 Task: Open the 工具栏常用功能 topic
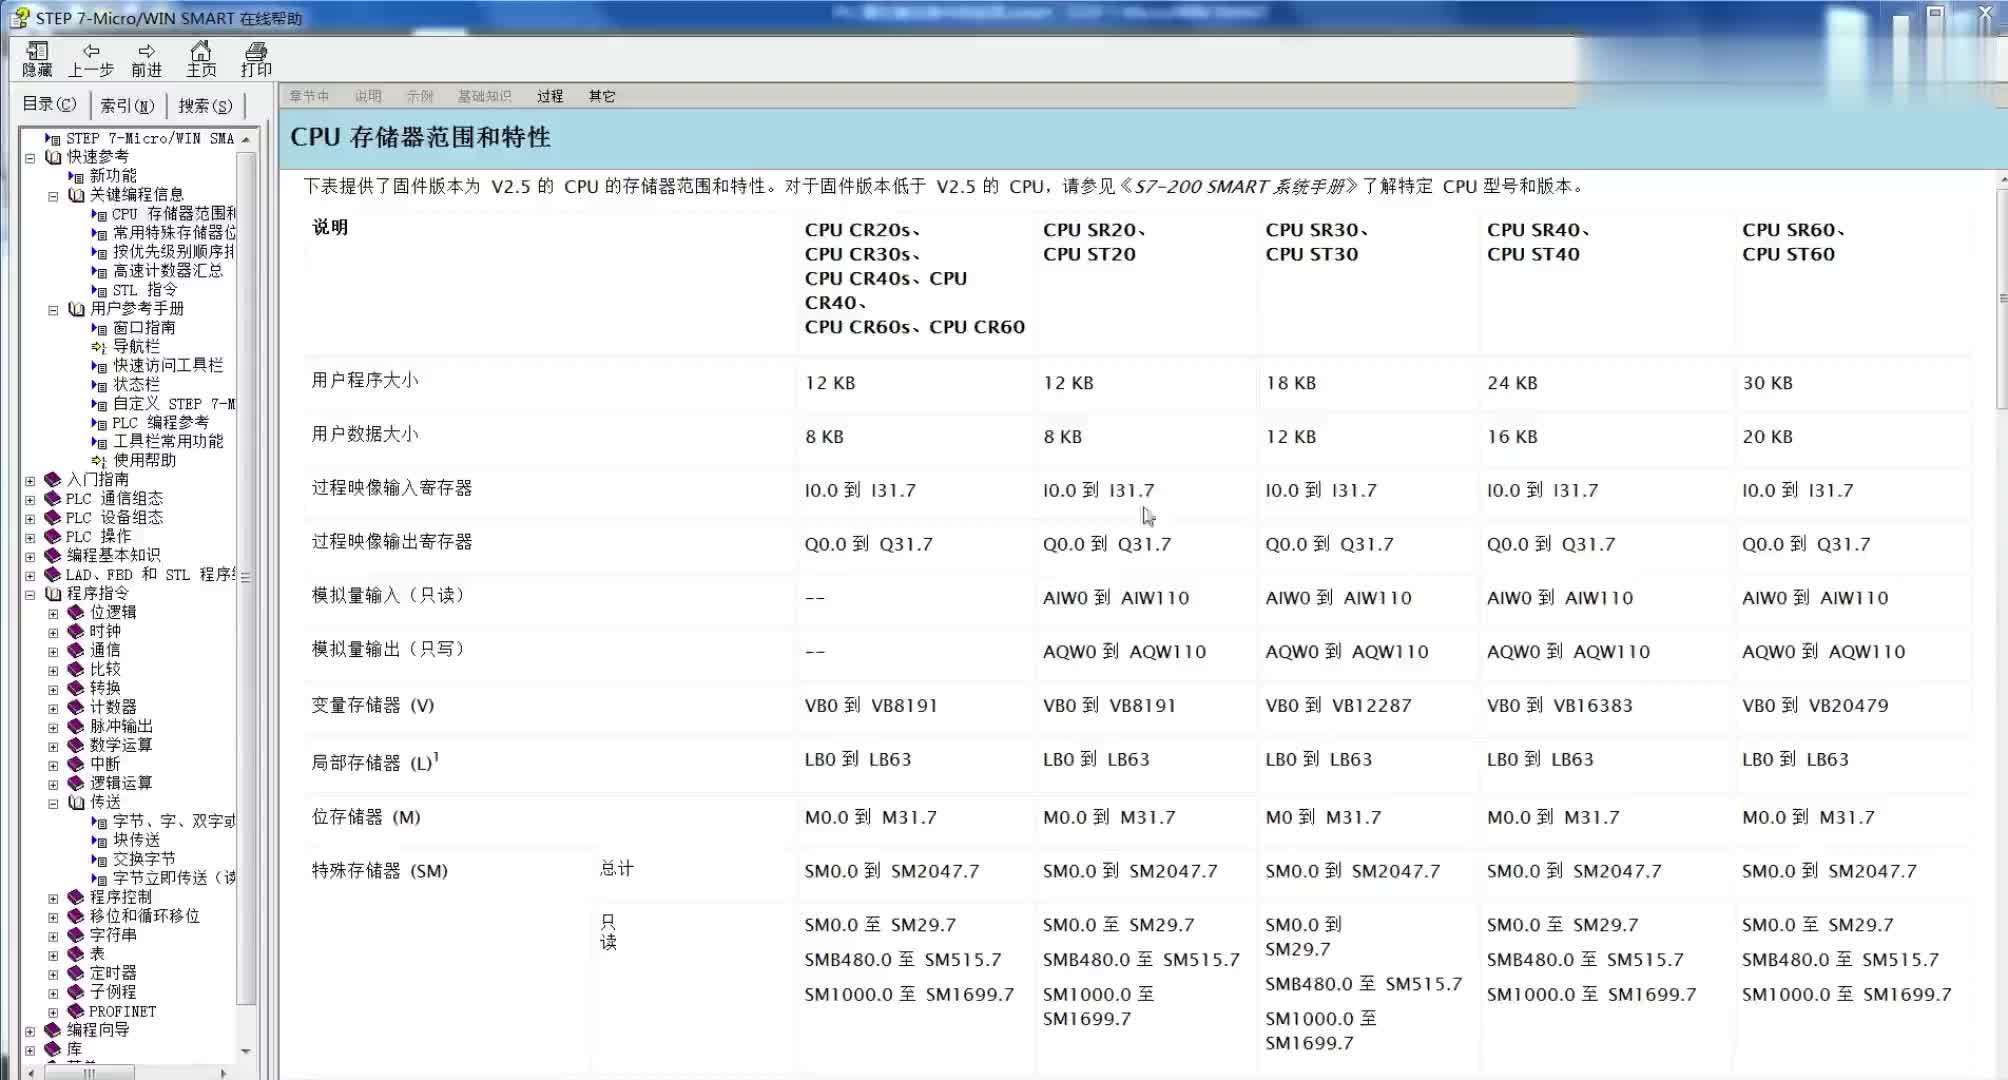pos(168,442)
